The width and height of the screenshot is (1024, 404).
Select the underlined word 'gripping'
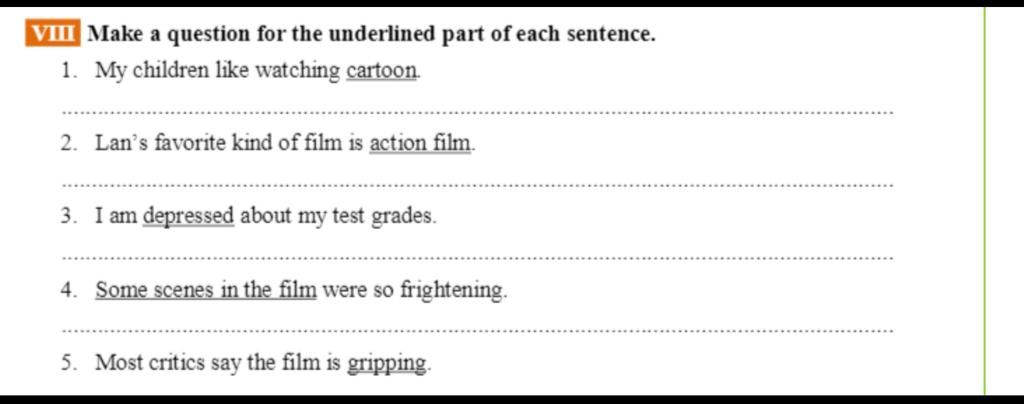[x=387, y=362]
